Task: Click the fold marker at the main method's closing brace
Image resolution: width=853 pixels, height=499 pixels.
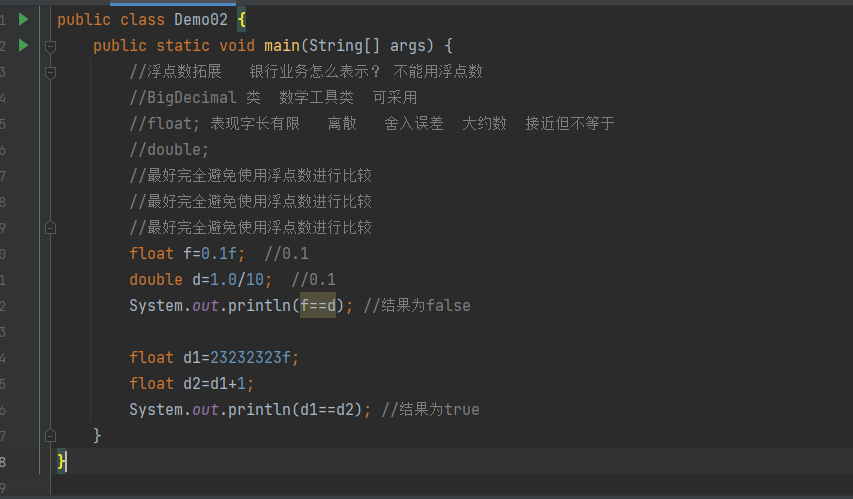Action: 50,435
